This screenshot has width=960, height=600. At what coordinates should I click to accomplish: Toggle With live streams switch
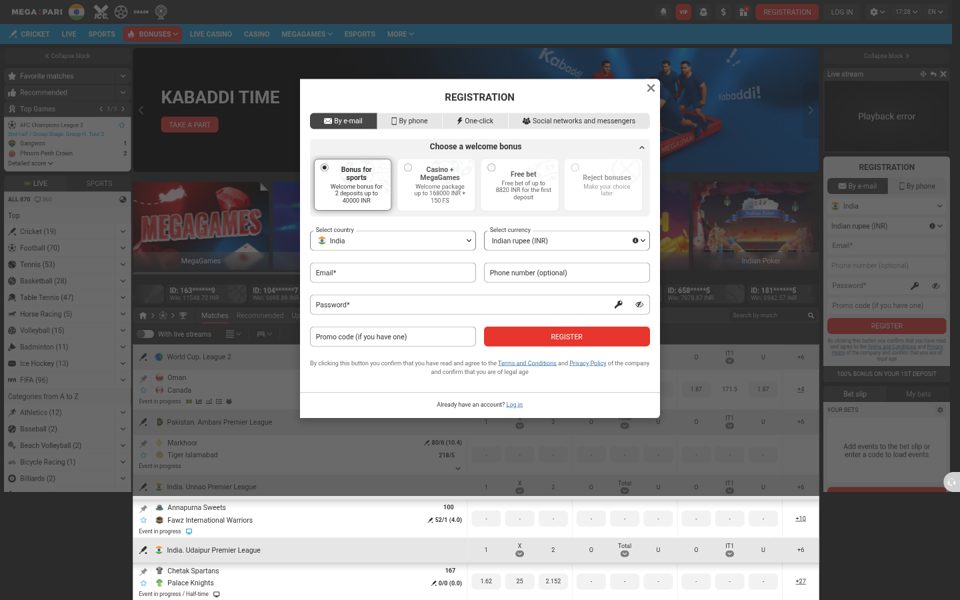tap(145, 334)
